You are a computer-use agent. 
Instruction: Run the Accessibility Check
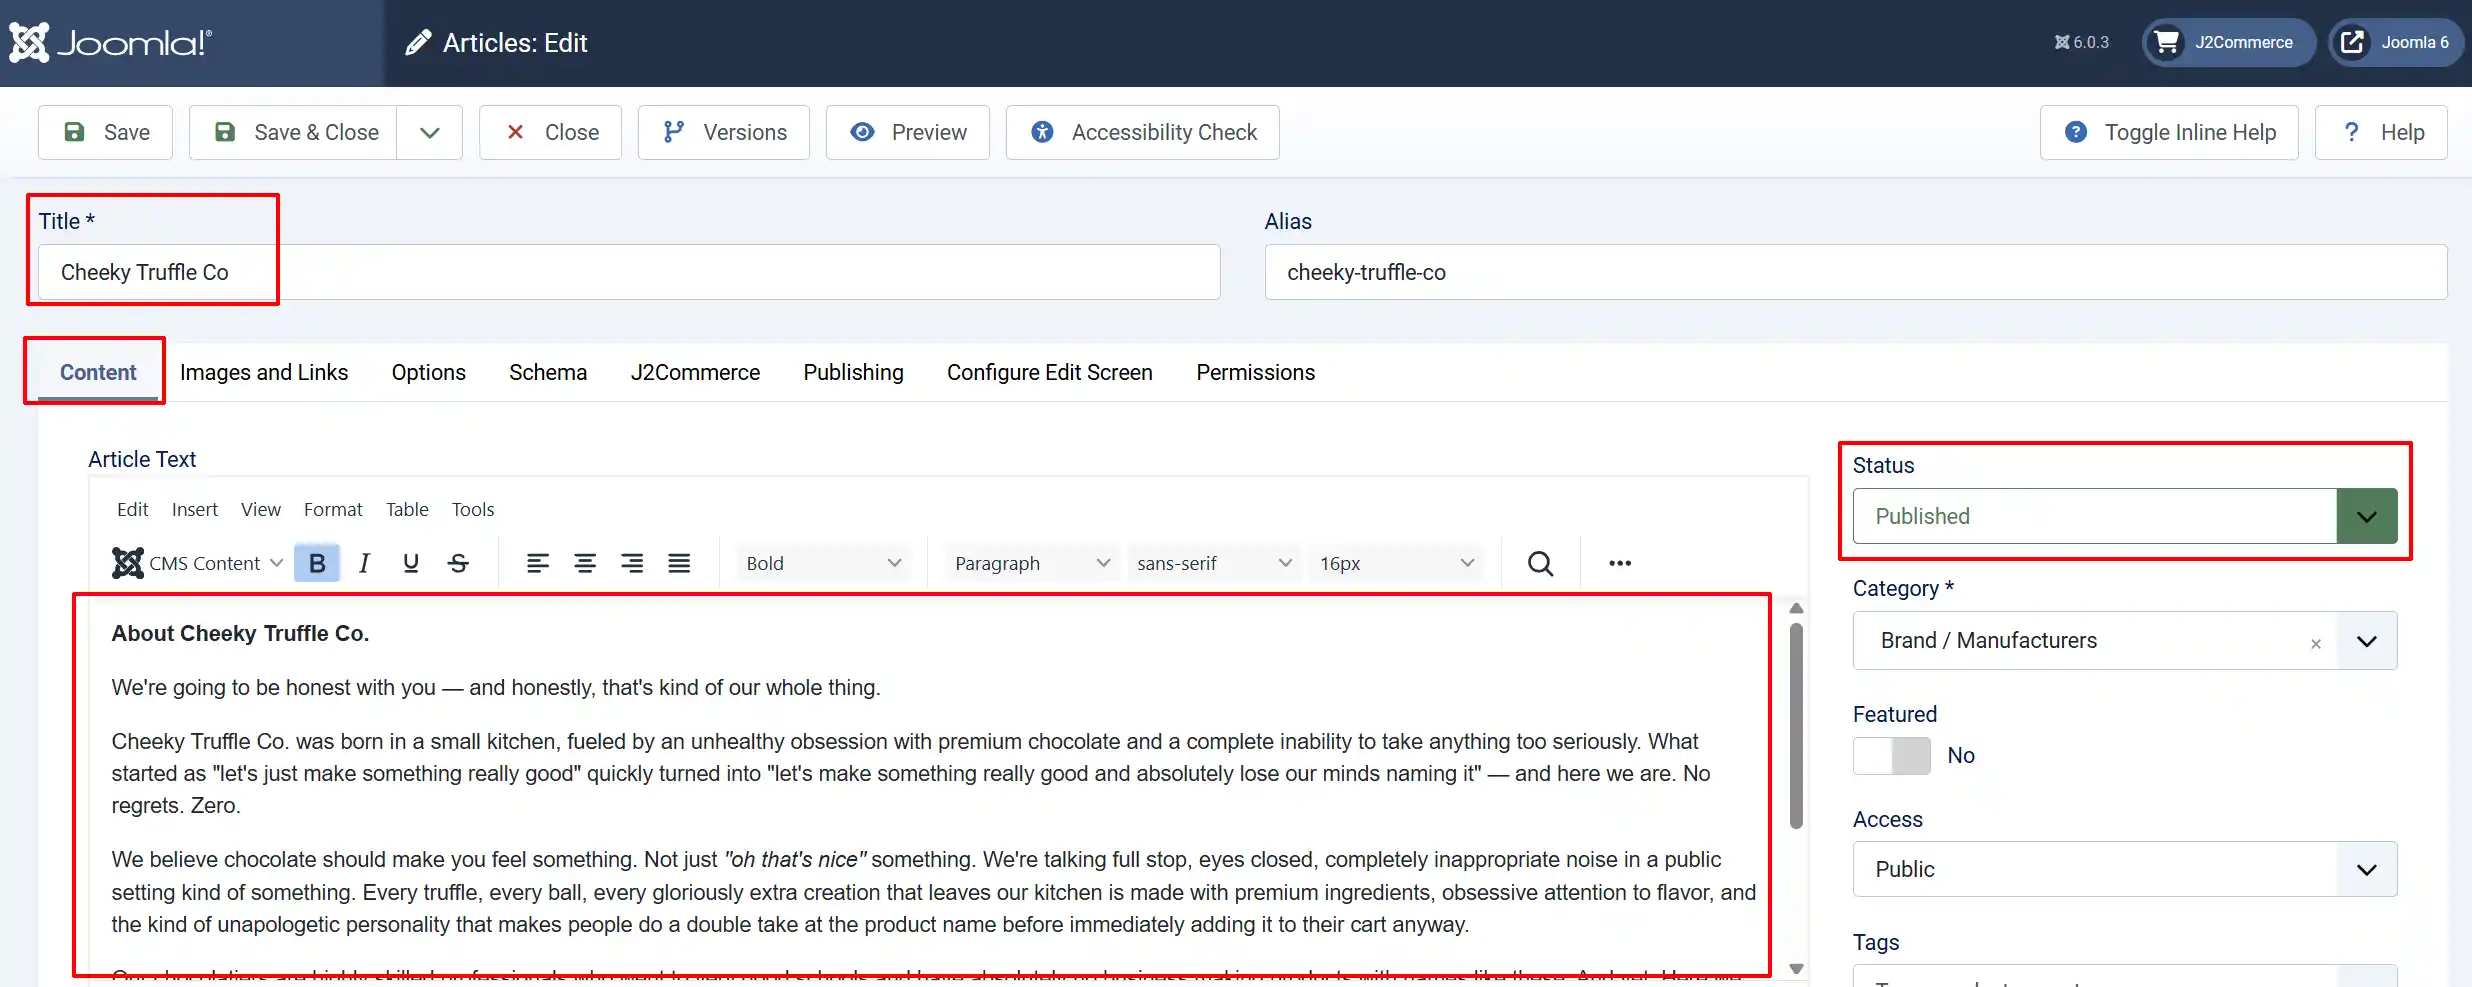tap(1143, 132)
